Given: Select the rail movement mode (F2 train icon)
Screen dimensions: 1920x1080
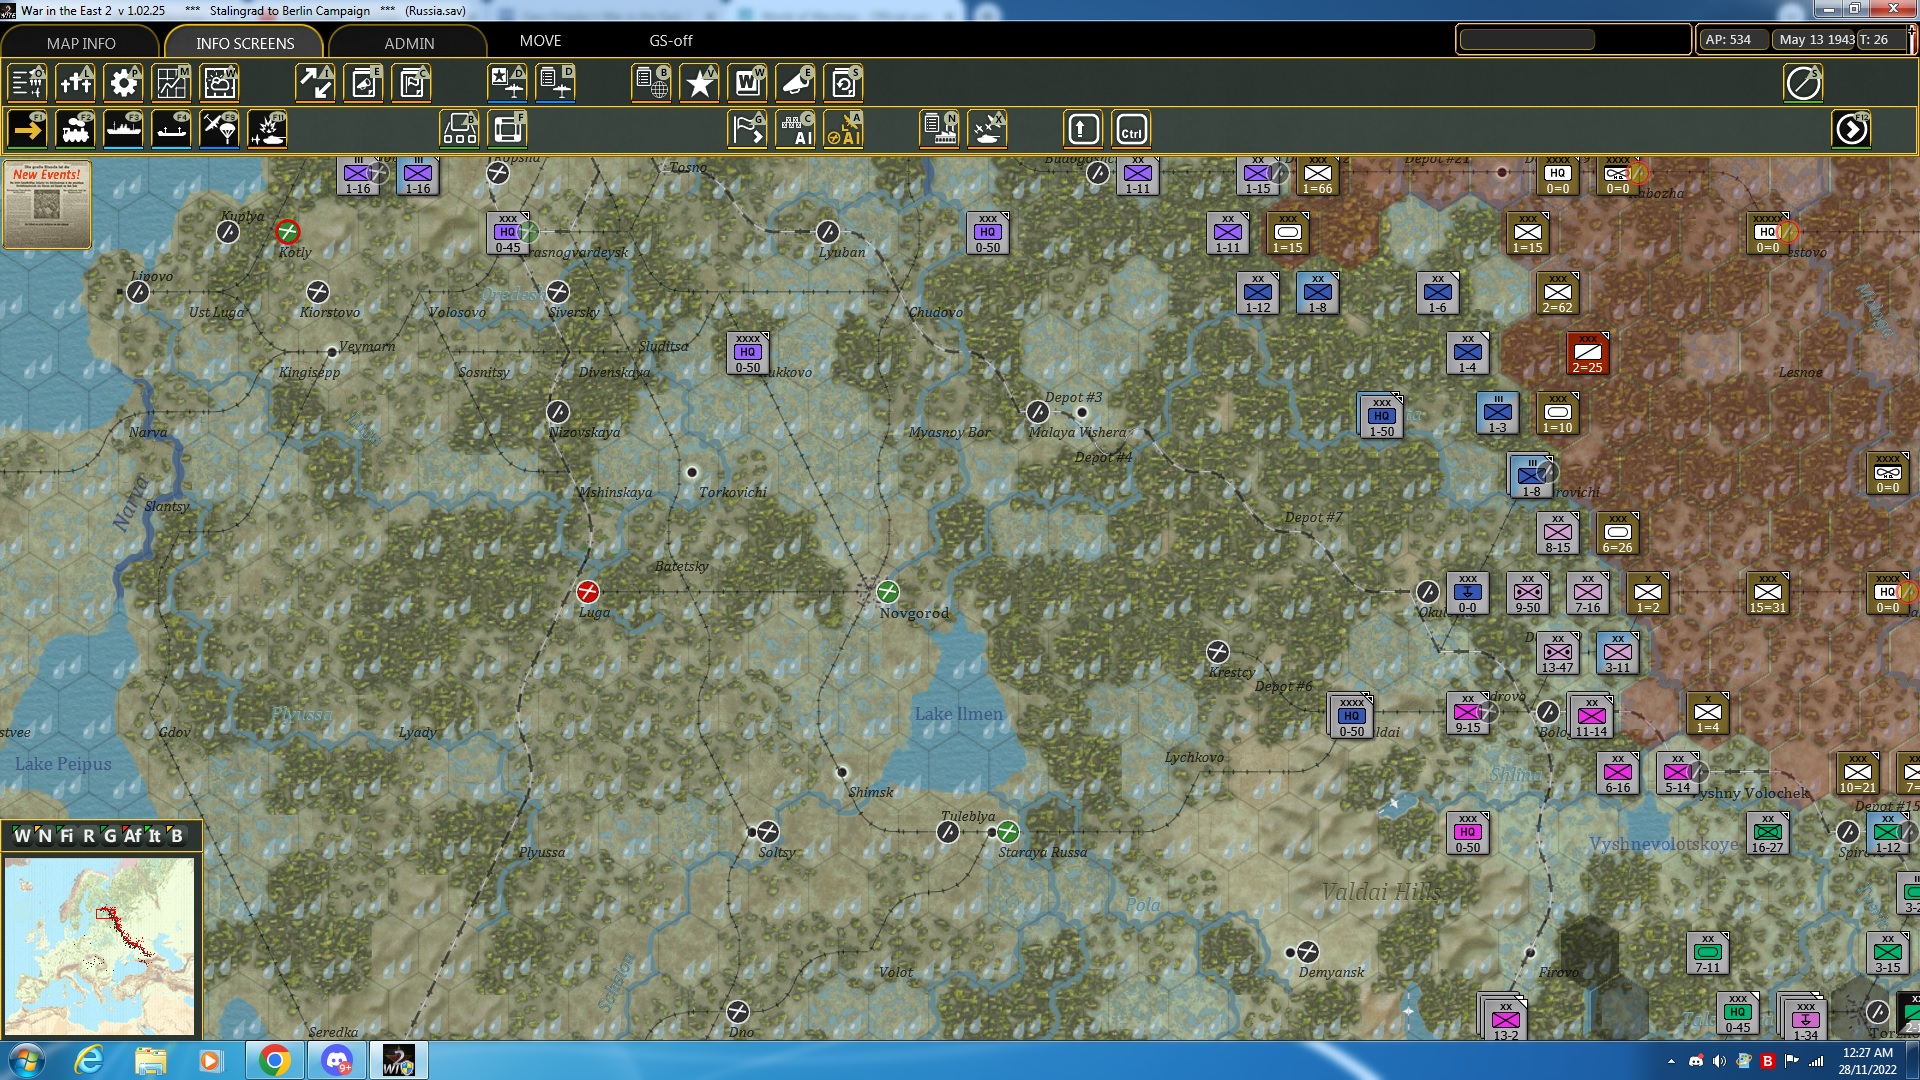Looking at the screenshot, I should pyautogui.click(x=75, y=130).
